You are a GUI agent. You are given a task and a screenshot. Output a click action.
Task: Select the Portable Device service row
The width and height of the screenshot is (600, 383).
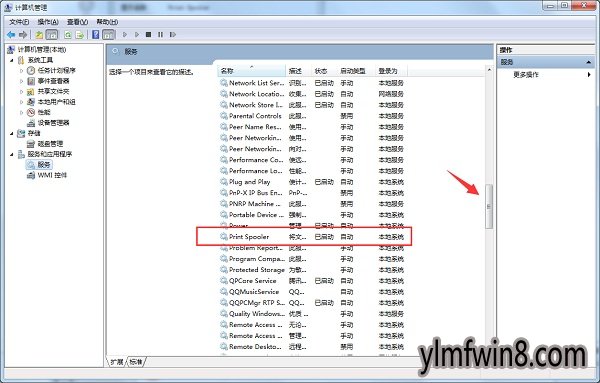click(x=312, y=215)
